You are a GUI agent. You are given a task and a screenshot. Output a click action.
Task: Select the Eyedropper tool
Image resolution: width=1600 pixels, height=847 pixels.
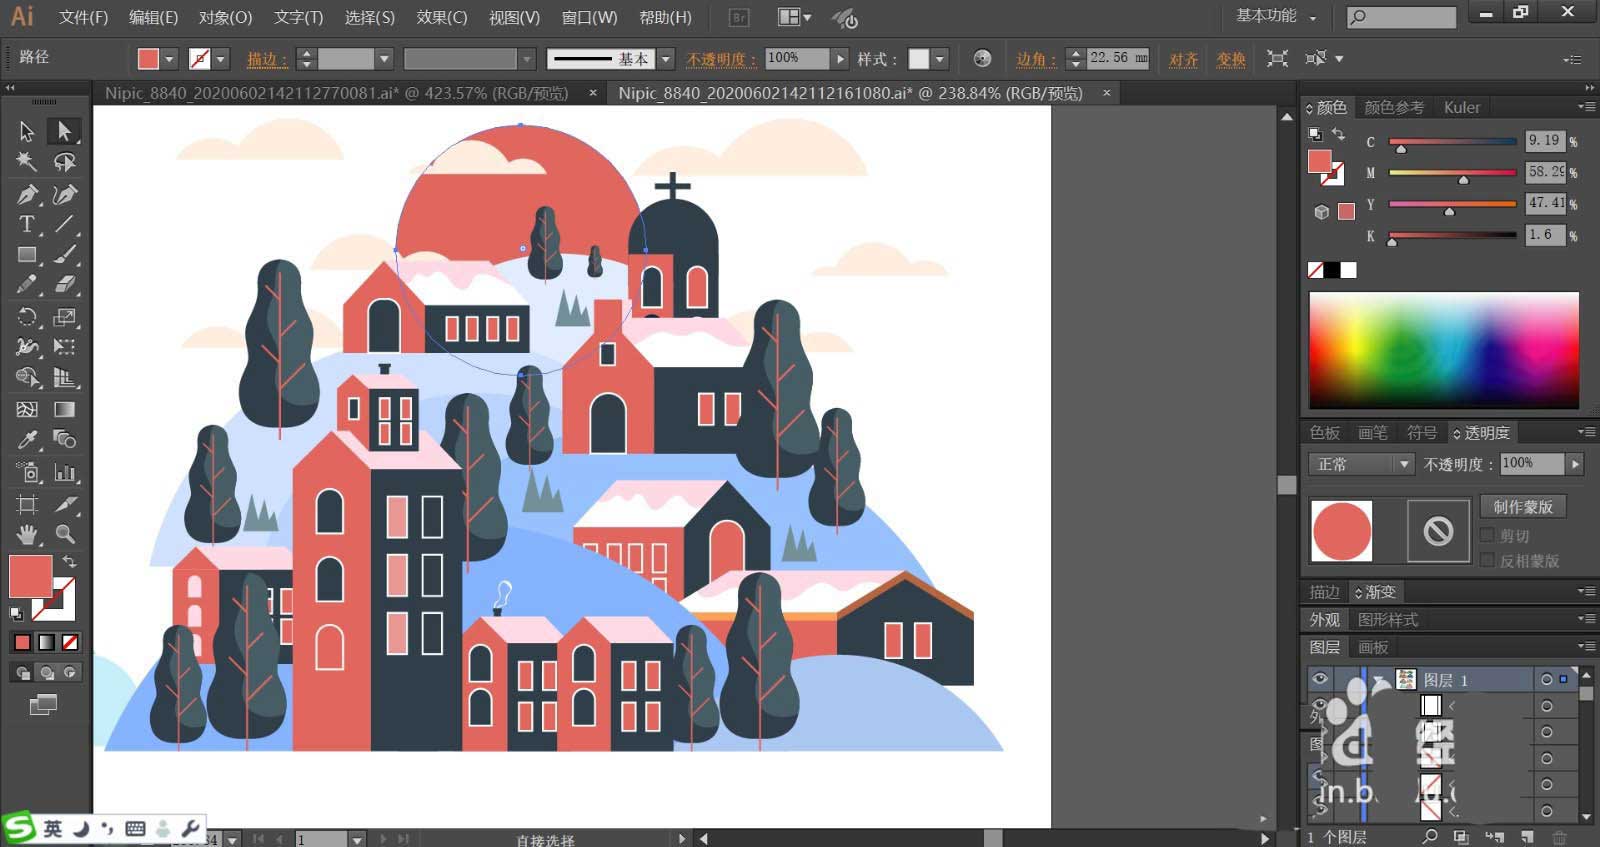click(x=27, y=440)
